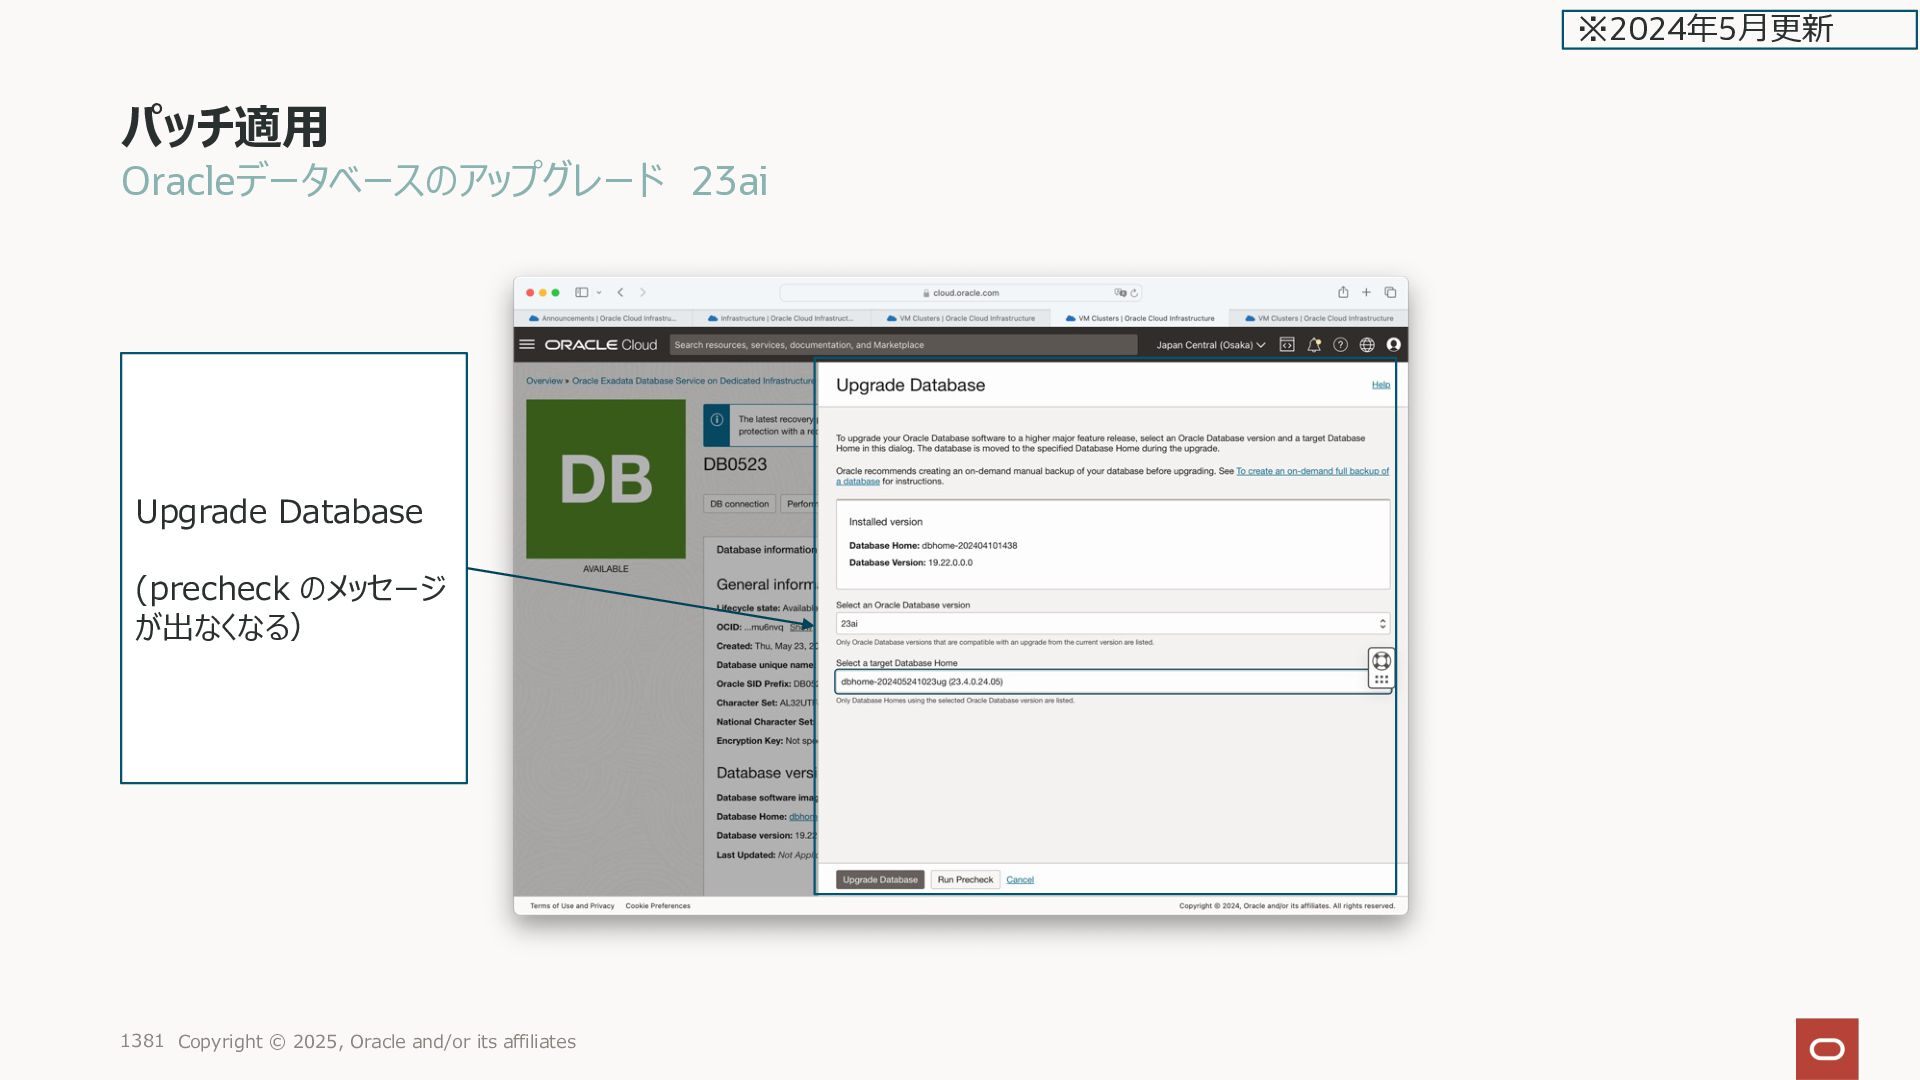Click the help question mark icon
Viewport: 1920px width, 1080px height.
click(1340, 344)
